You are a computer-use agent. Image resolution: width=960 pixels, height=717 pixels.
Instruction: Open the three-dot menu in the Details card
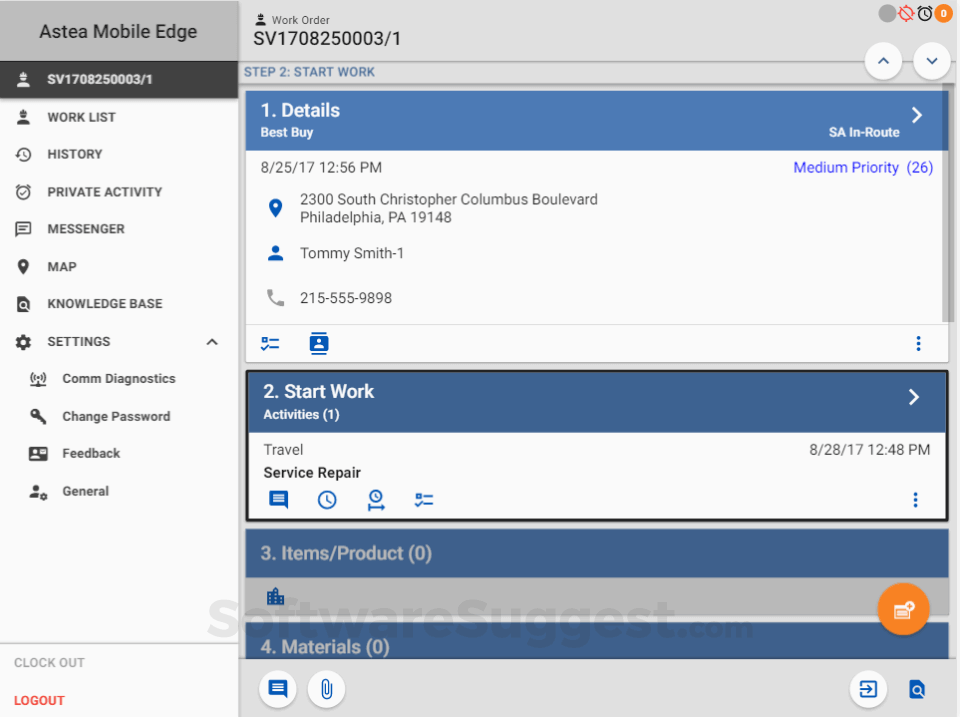click(918, 343)
